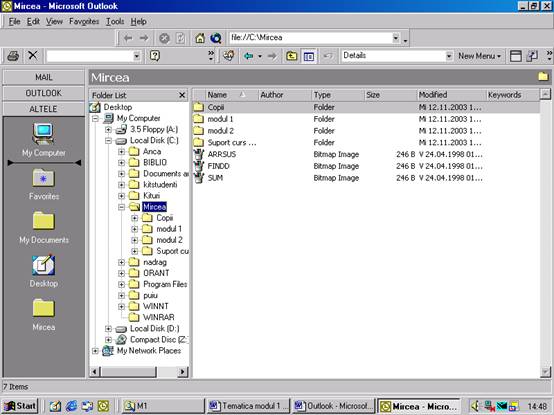Click Internet Explorer quick launch icon

tap(71, 406)
